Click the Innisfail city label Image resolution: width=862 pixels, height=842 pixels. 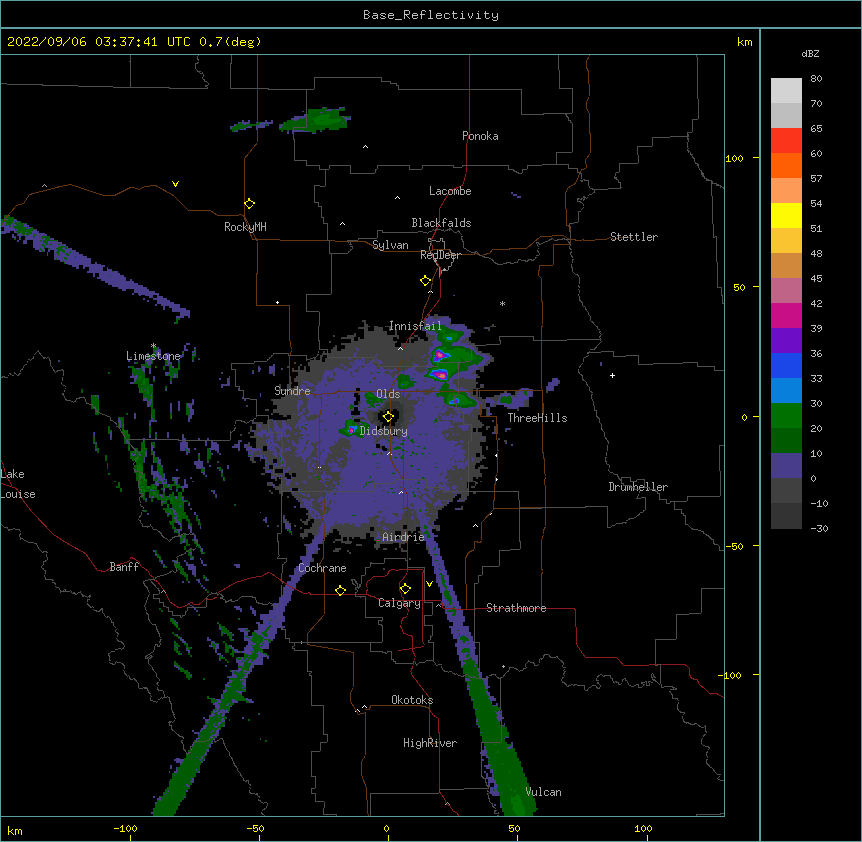(x=415, y=326)
